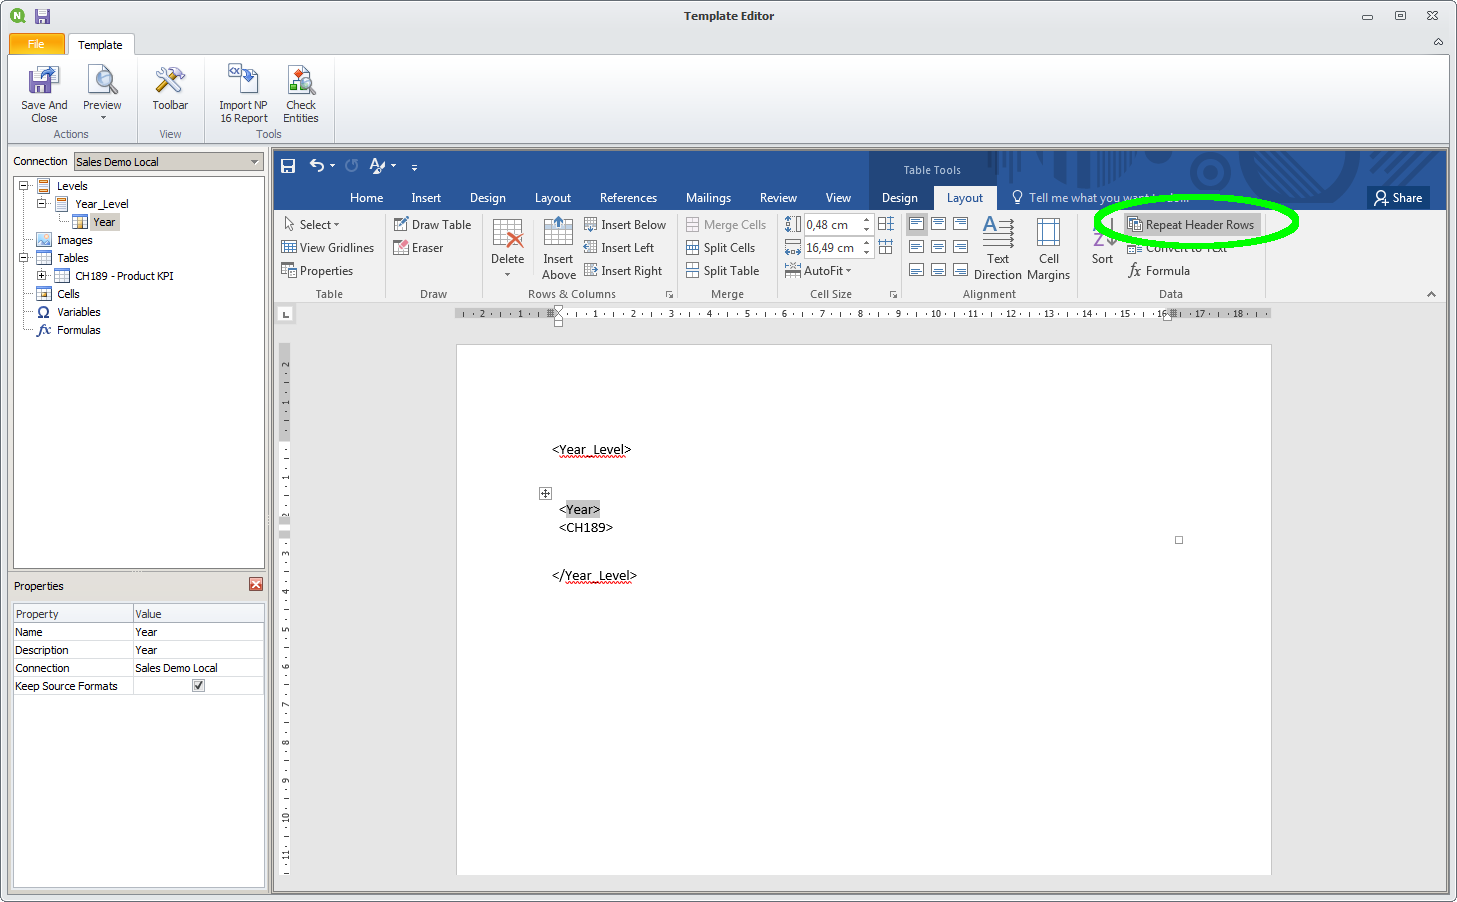This screenshot has height=902, width=1457.
Task: Toggle the Keep Source Formats checkbox
Action: (198, 686)
